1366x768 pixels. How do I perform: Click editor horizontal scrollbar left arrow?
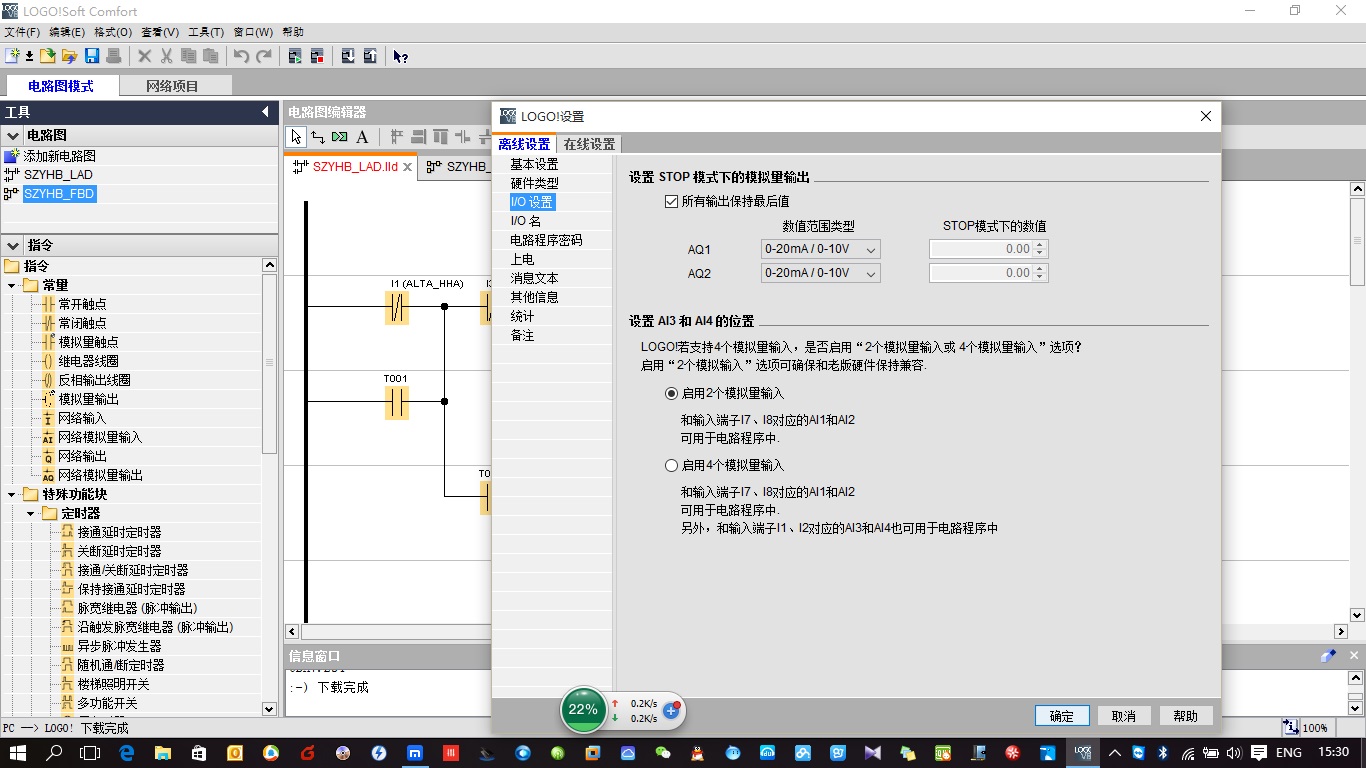(x=292, y=632)
